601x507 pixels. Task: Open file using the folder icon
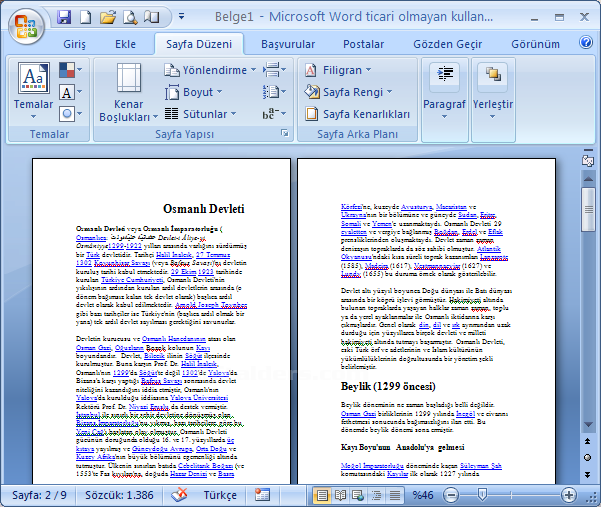108,17
